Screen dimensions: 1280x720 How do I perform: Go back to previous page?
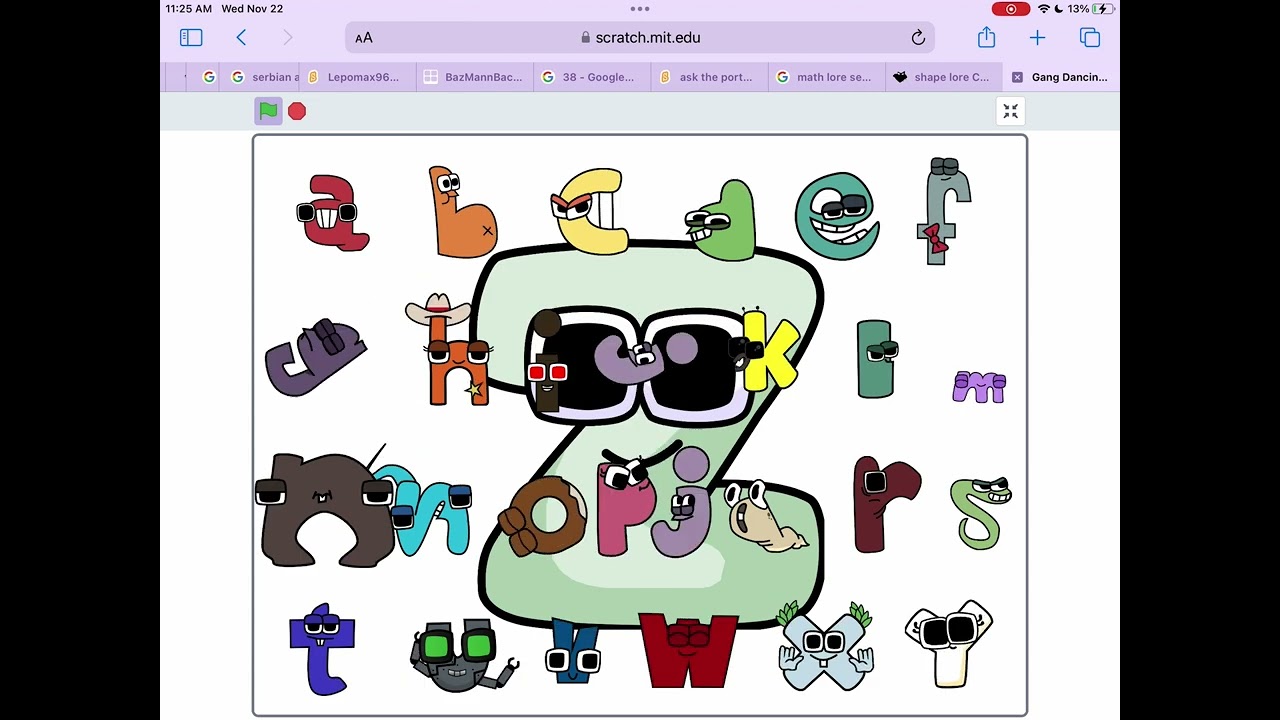pyautogui.click(x=241, y=37)
